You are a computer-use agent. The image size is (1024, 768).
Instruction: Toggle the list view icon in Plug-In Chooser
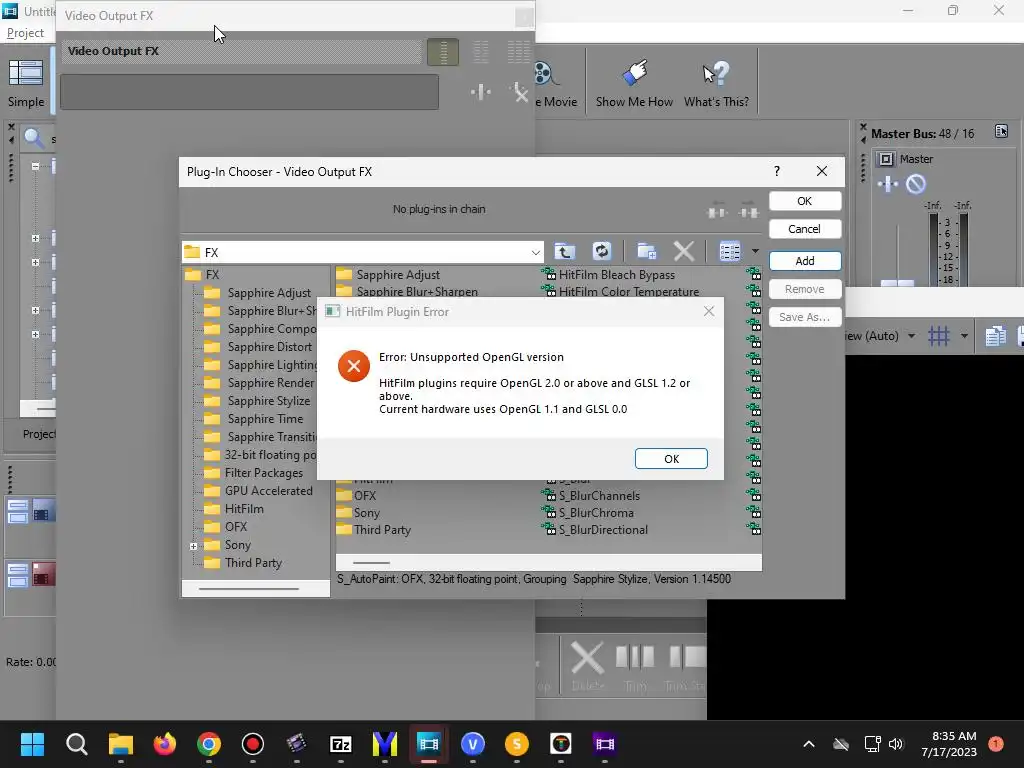coord(729,251)
